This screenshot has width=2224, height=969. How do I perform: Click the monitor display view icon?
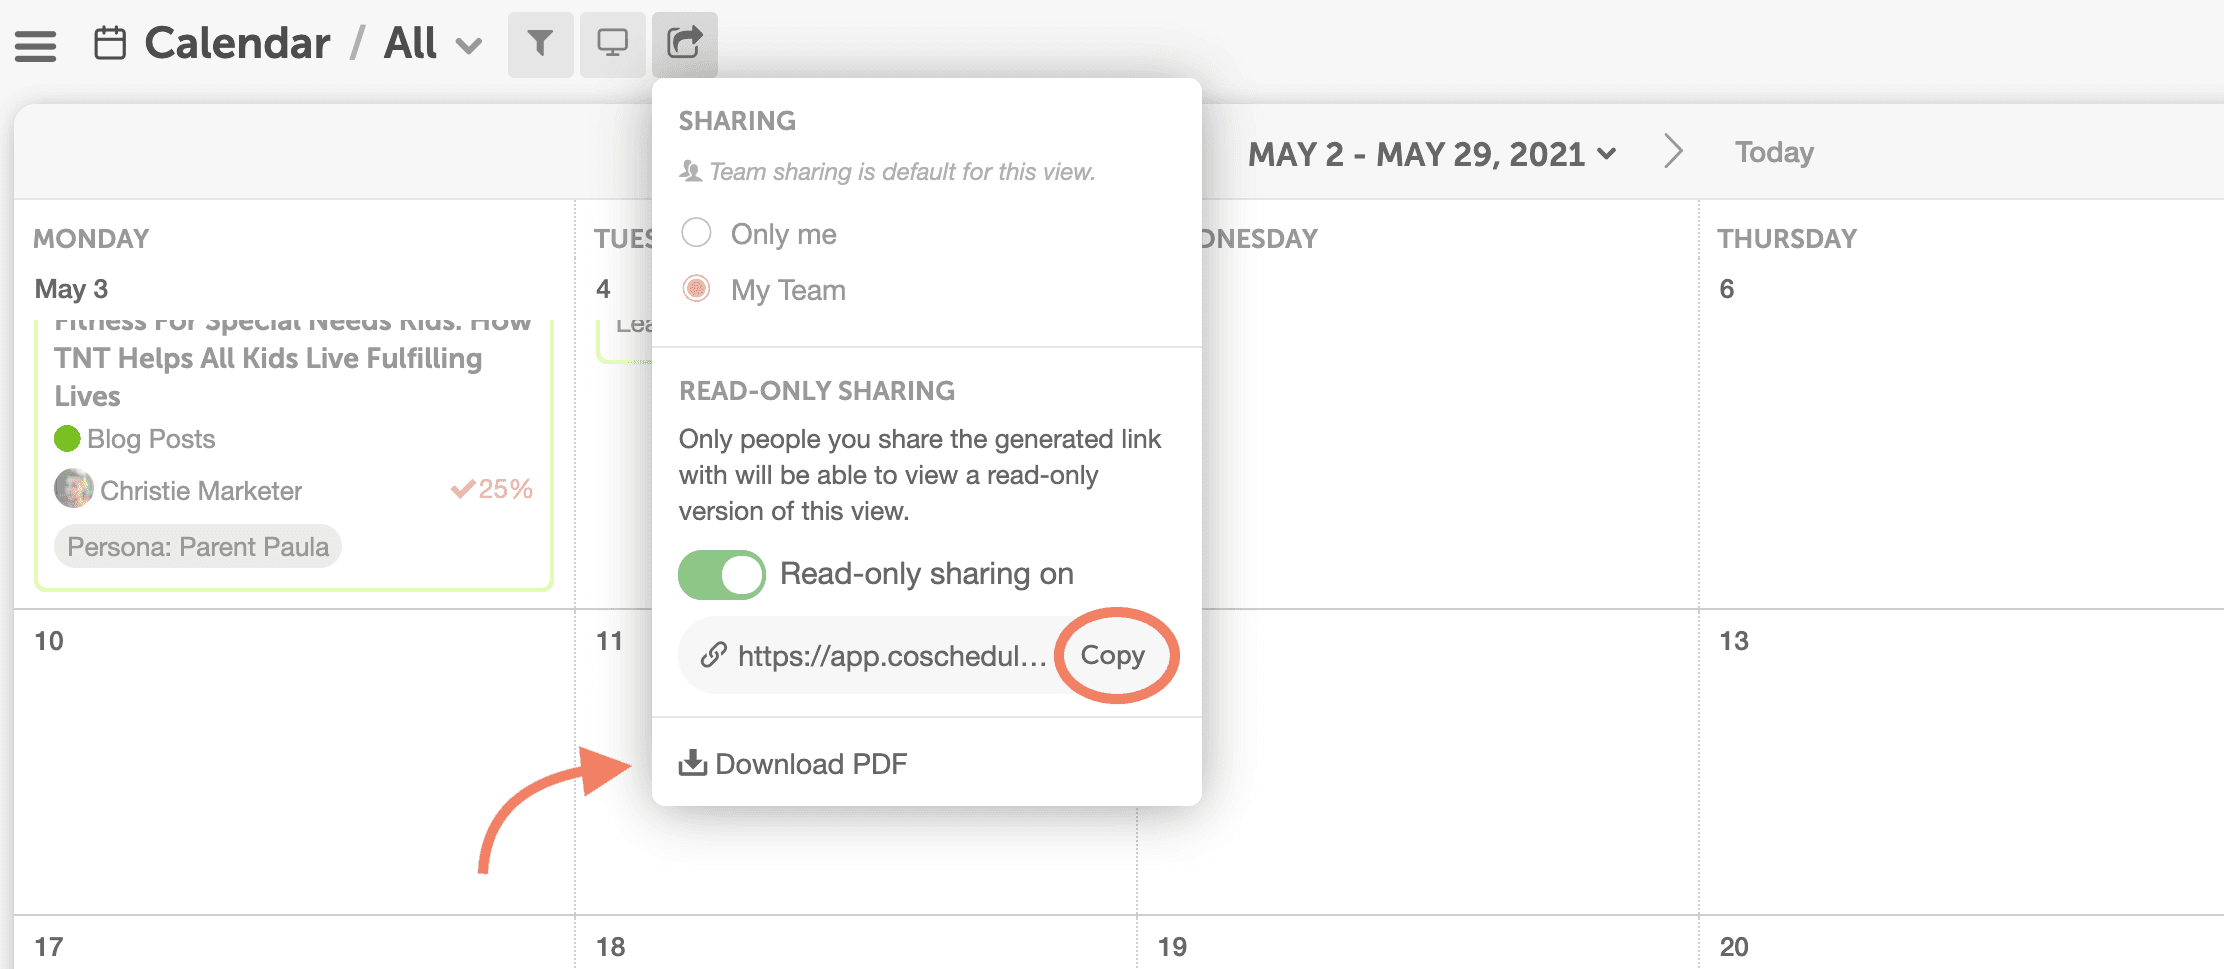612,44
